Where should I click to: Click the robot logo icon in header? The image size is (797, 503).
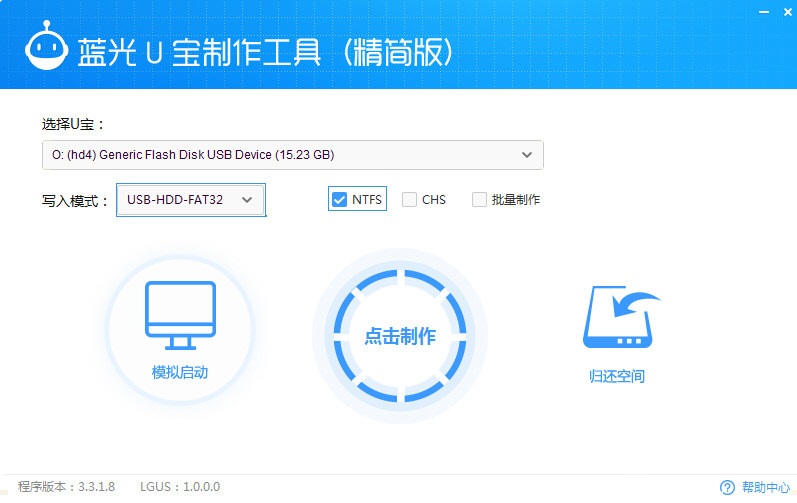click(x=46, y=46)
